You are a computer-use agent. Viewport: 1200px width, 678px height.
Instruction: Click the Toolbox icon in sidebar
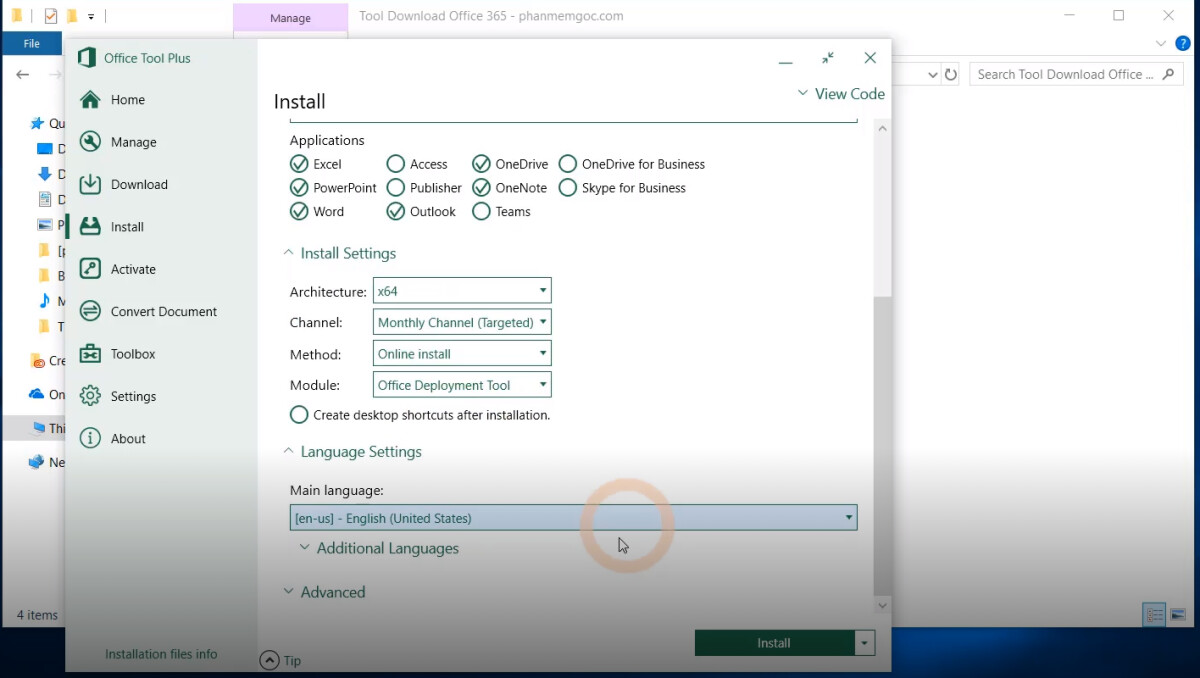[90, 354]
